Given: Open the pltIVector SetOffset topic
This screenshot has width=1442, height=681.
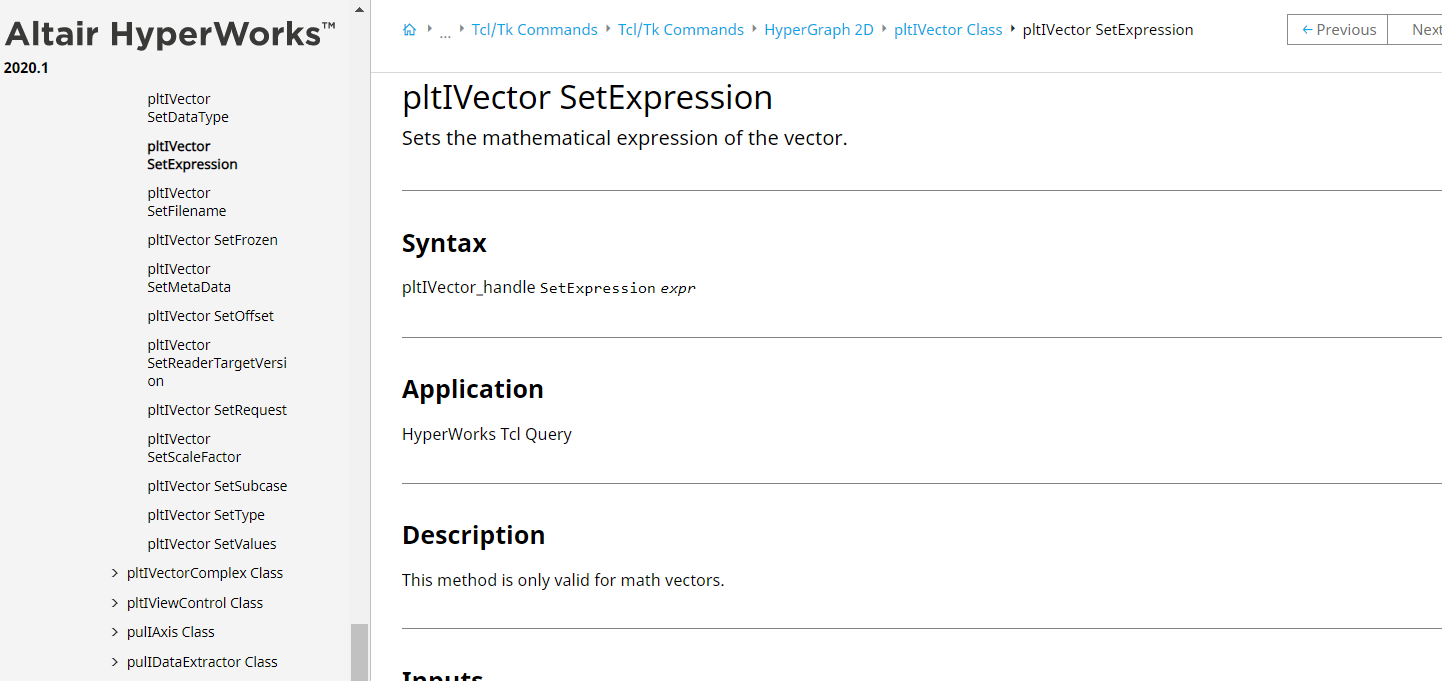Looking at the screenshot, I should tap(210, 316).
